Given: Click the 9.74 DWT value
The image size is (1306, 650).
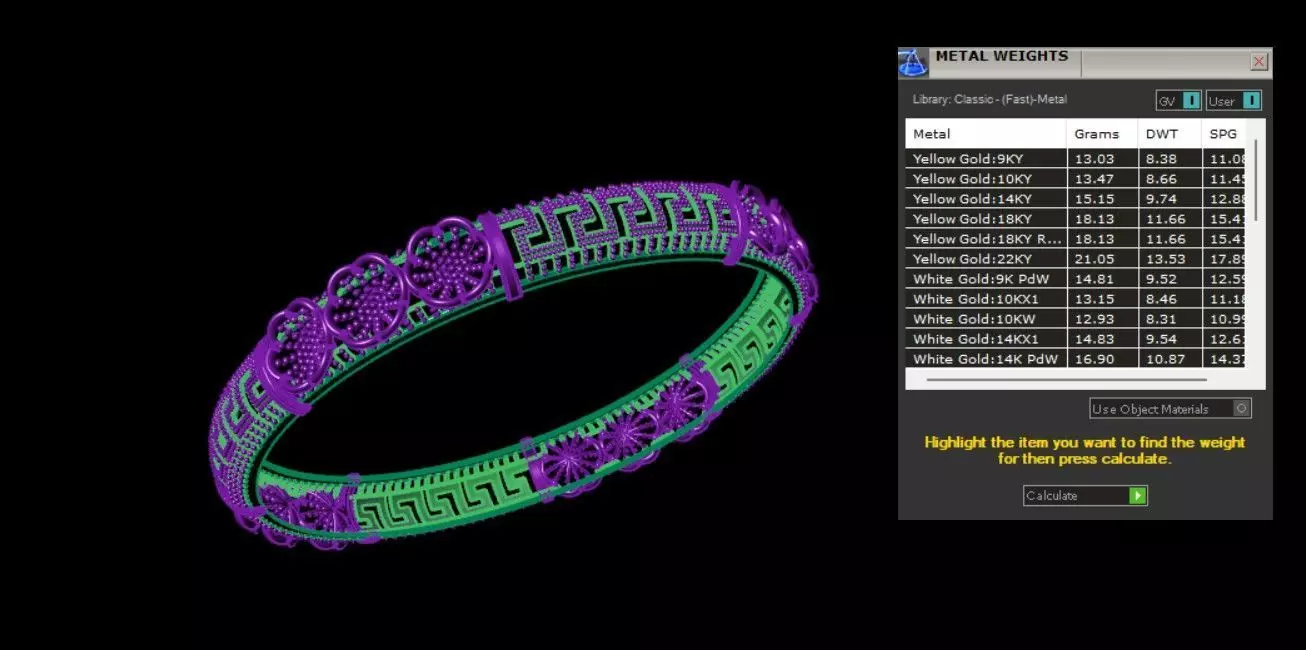Looking at the screenshot, I should click(1161, 199).
